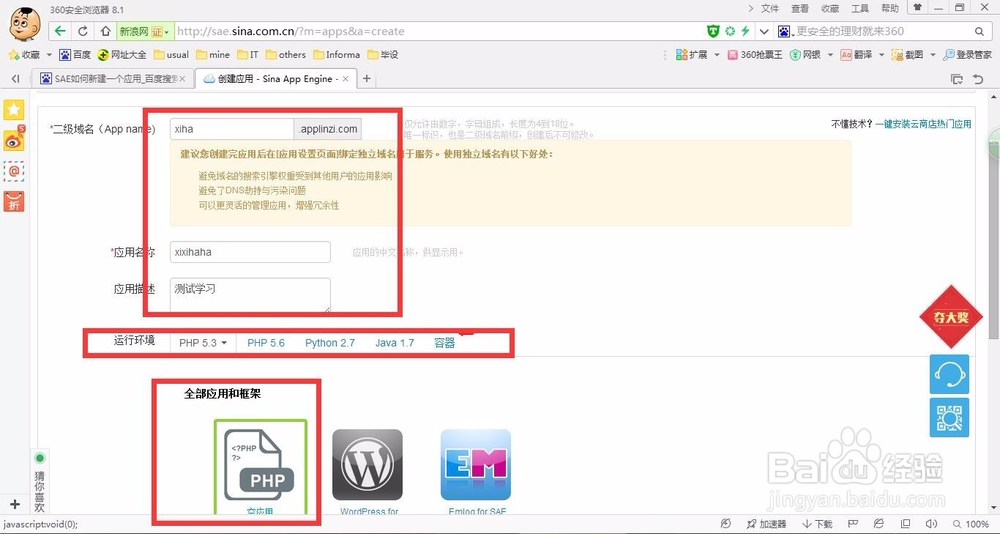The width and height of the screenshot is (1000, 534).
Task: Open the 工具 menu
Action: [x=860, y=8]
